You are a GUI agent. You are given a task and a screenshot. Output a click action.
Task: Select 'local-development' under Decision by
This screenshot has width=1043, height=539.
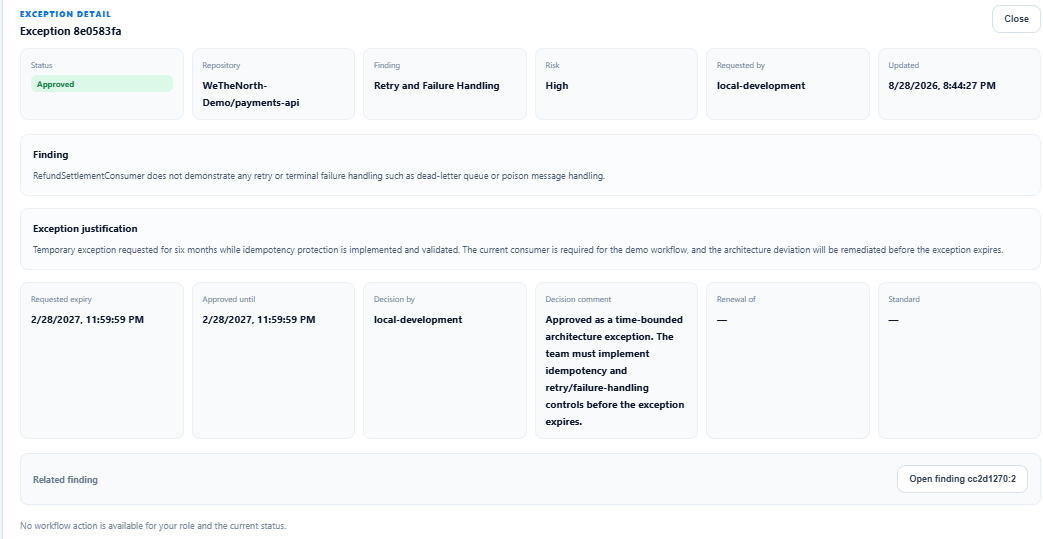point(418,320)
